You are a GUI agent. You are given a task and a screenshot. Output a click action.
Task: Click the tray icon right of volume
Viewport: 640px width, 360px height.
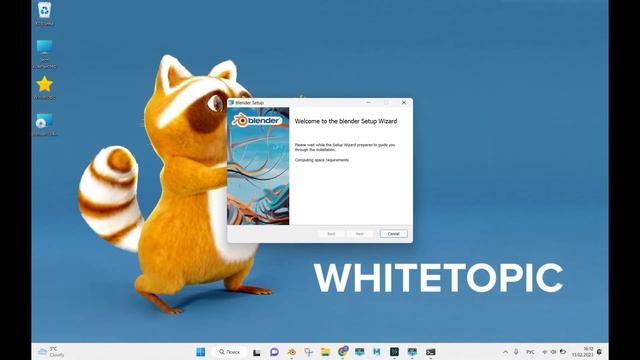pos(563,352)
